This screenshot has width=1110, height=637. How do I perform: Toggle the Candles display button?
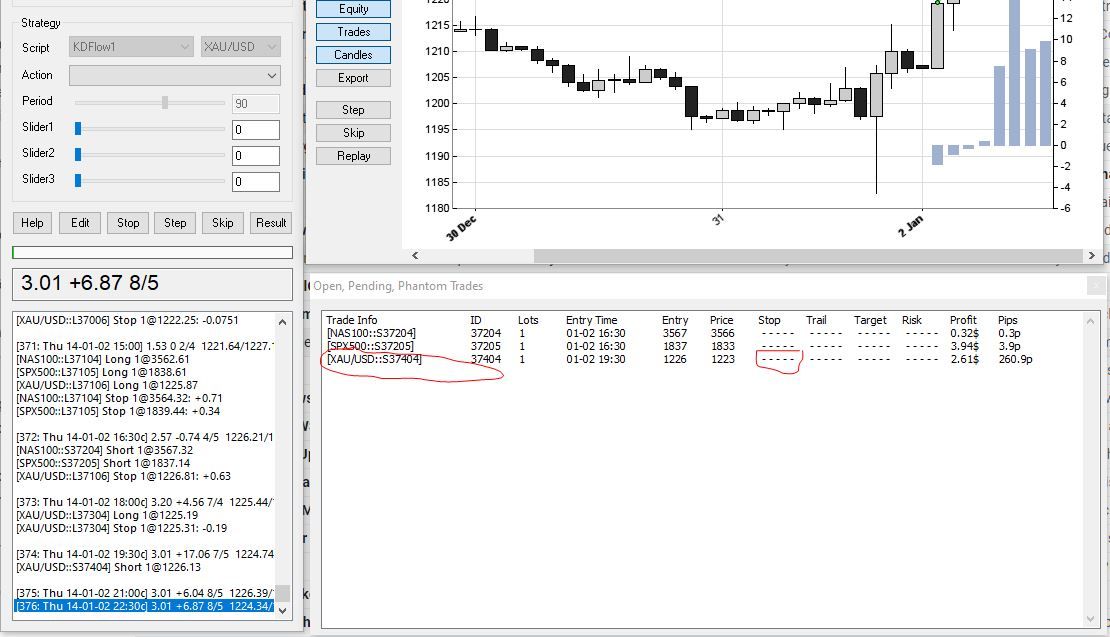tap(353, 55)
